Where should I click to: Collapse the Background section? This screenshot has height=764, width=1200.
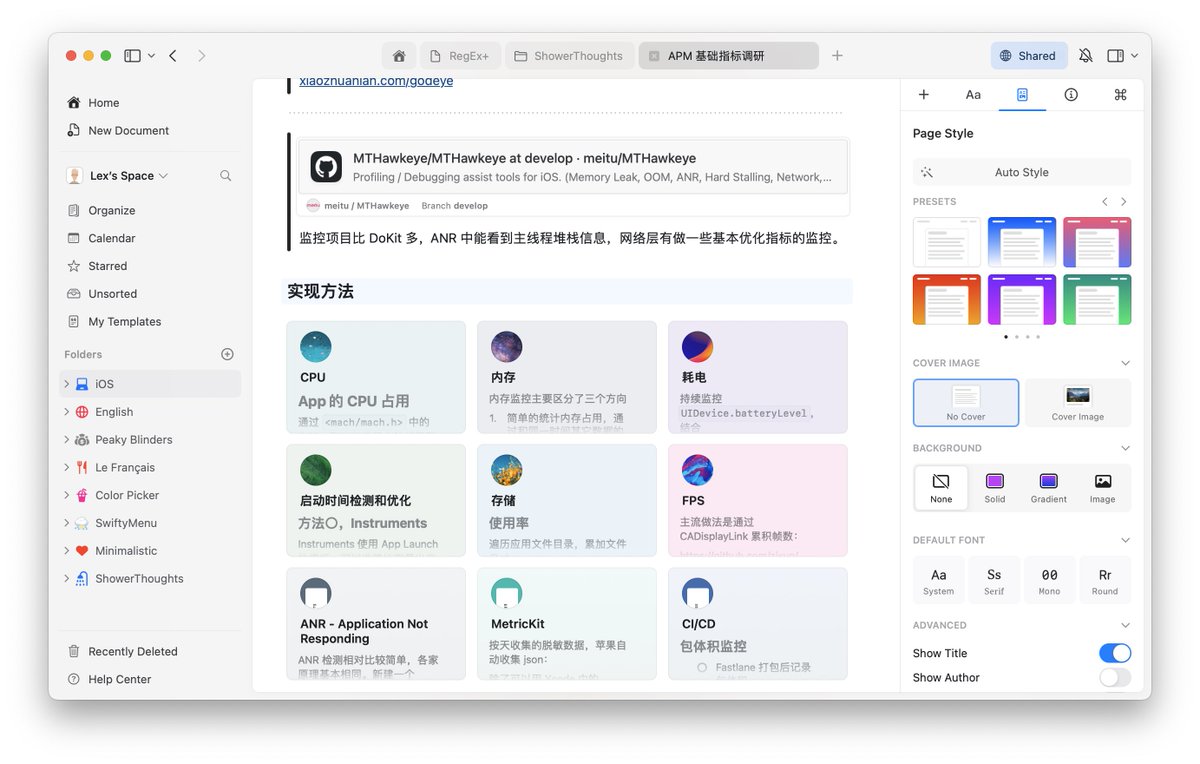[x=1125, y=448]
